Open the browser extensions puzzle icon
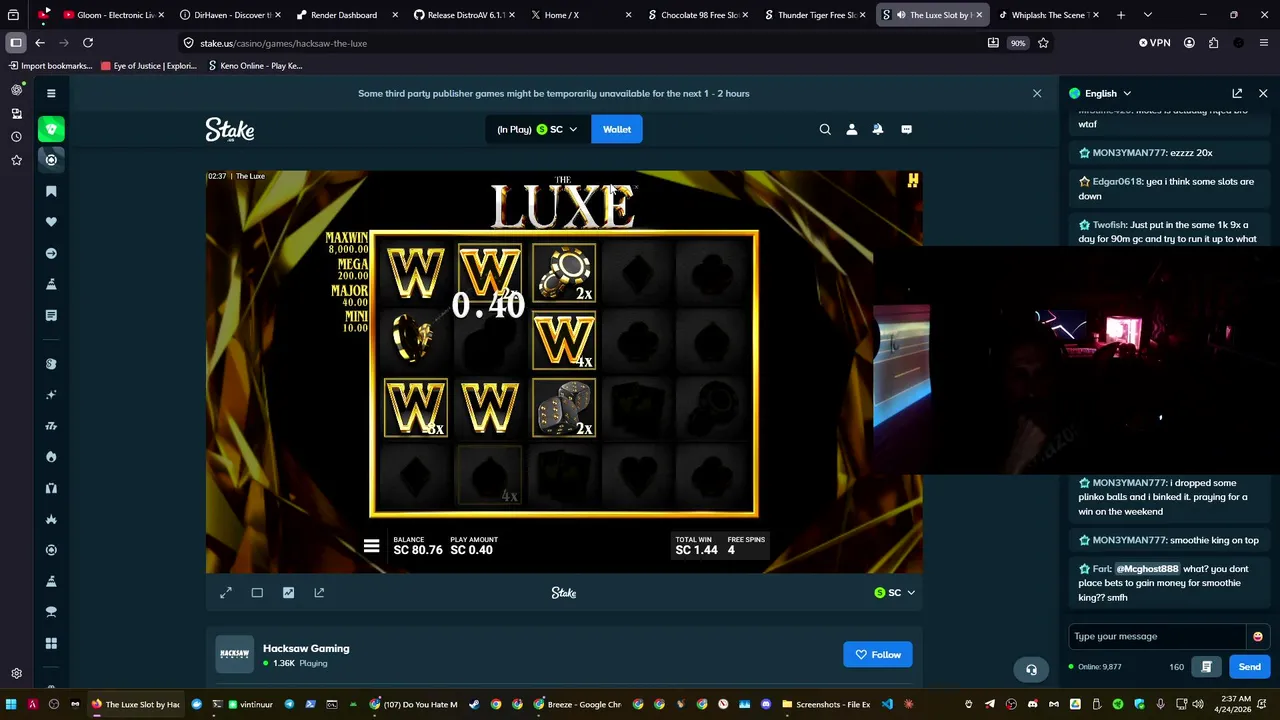Screen dimensions: 1280x720 pos(1213,43)
